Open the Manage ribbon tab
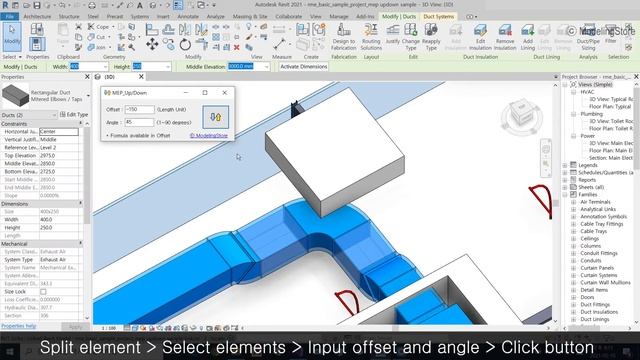640x360 pixels. pos(339,17)
